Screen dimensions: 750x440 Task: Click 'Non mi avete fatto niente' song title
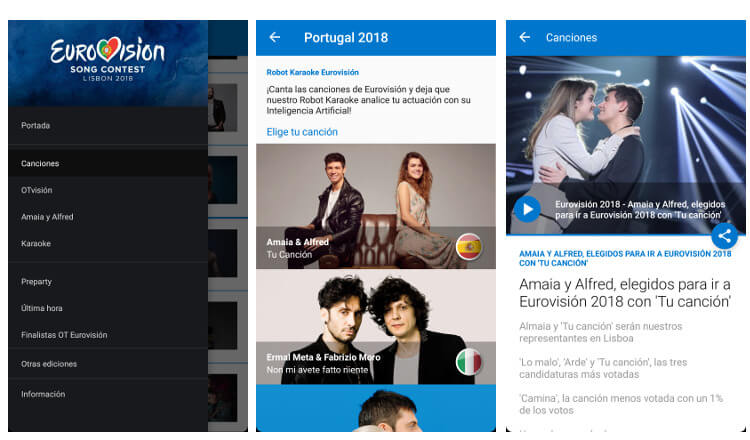tap(317, 370)
